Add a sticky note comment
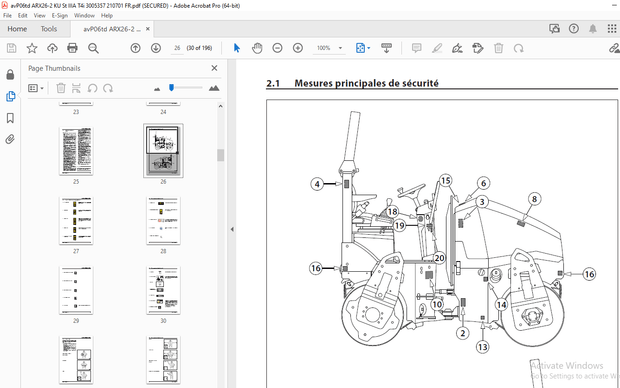Image resolution: width=620 pixels, height=388 pixels. pos(416,48)
